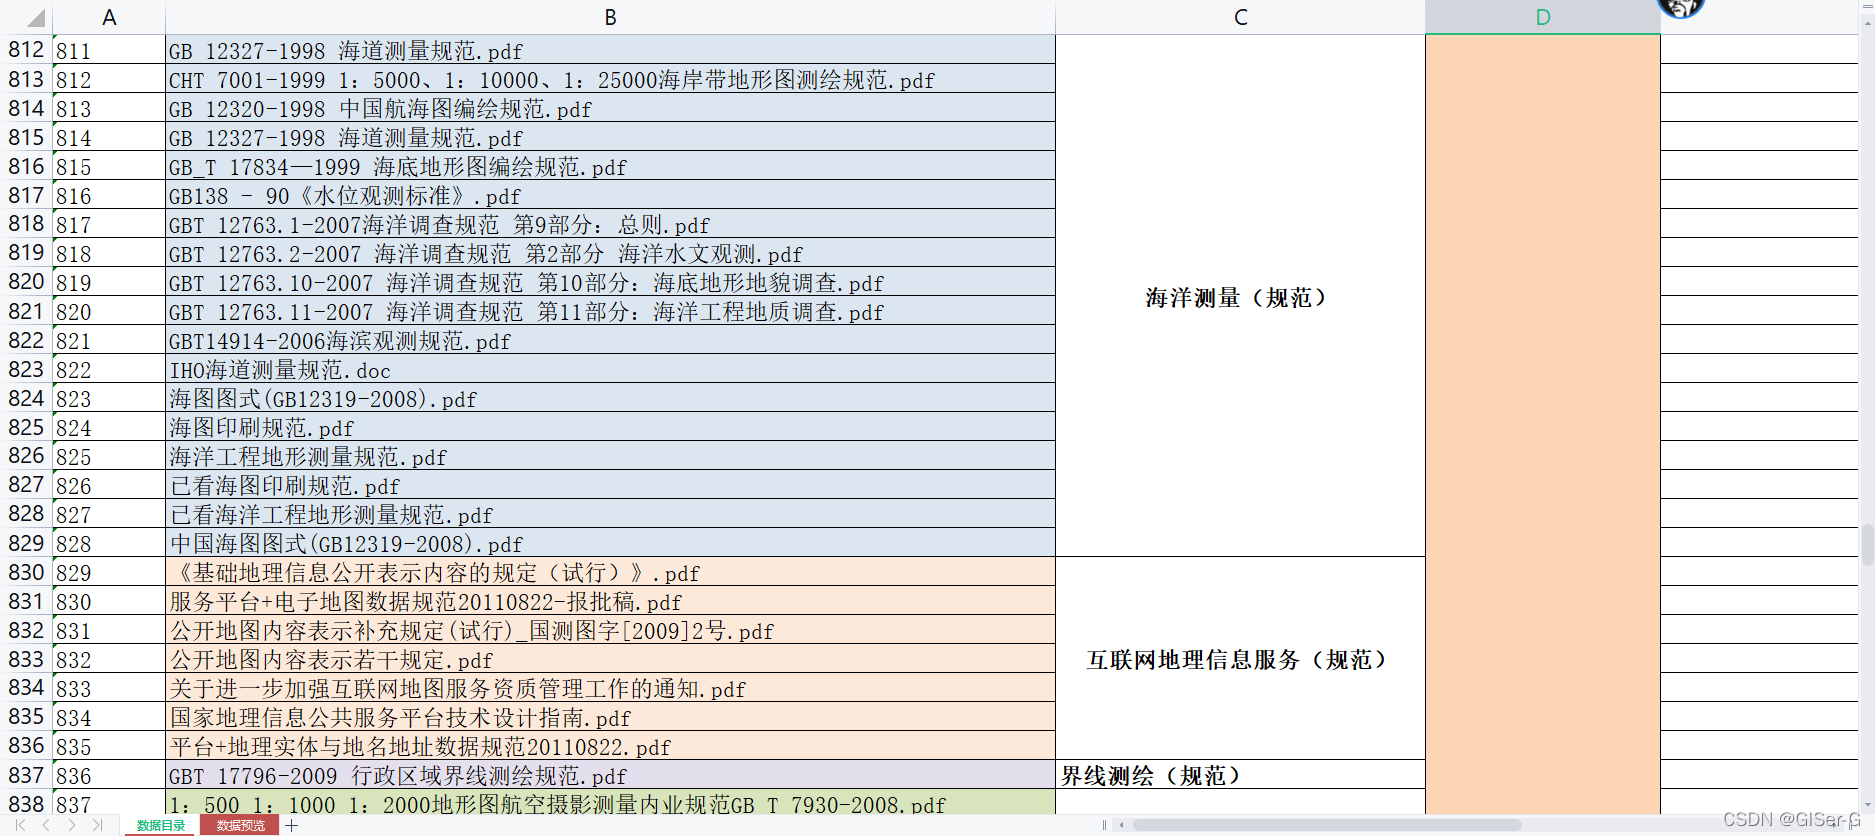This screenshot has height=836, width=1875.
Task: Select column A header
Action: pos(109,17)
